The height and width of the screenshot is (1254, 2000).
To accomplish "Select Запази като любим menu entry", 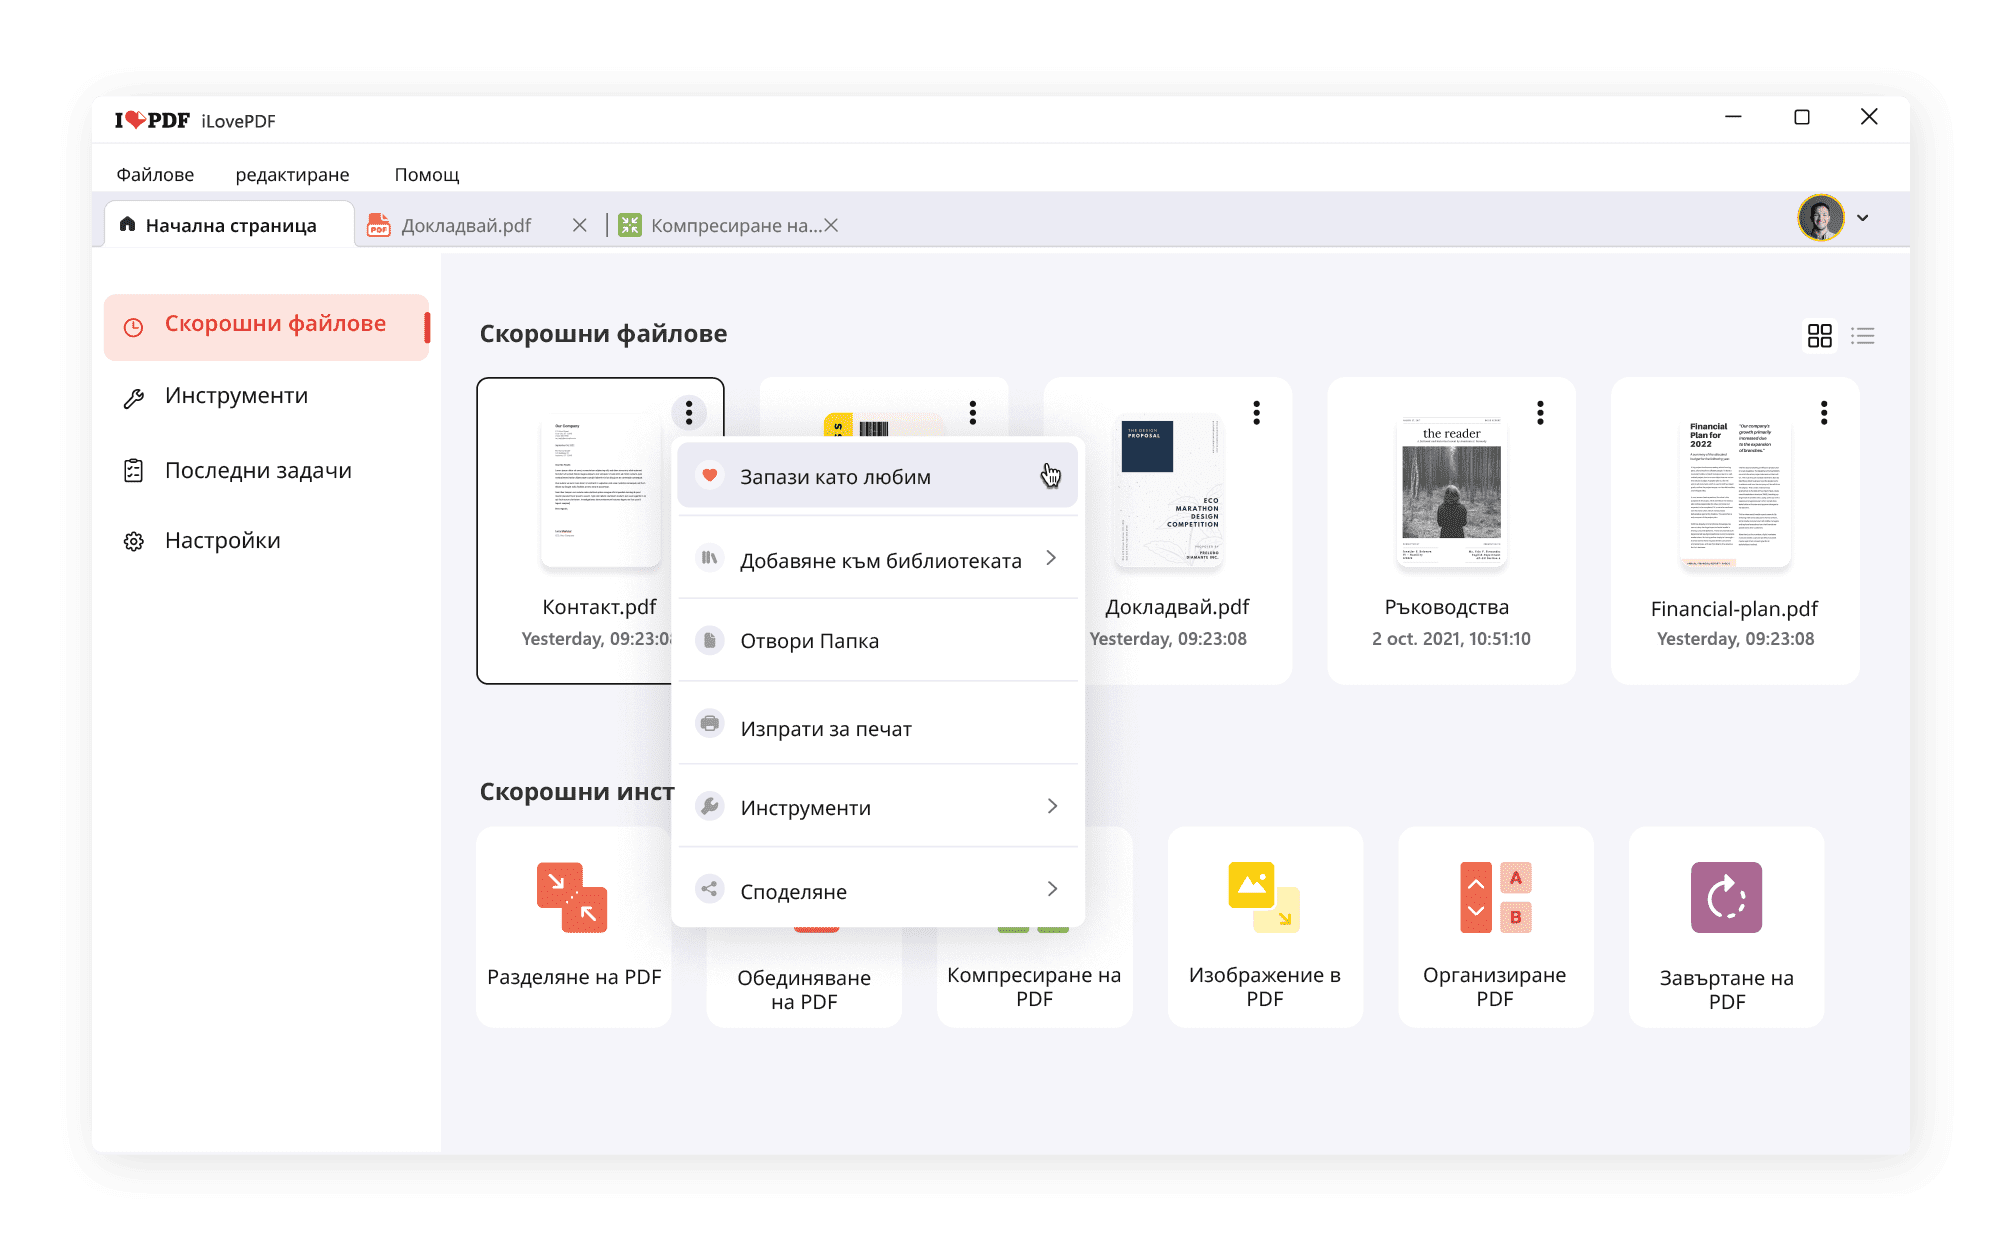I will [877, 476].
